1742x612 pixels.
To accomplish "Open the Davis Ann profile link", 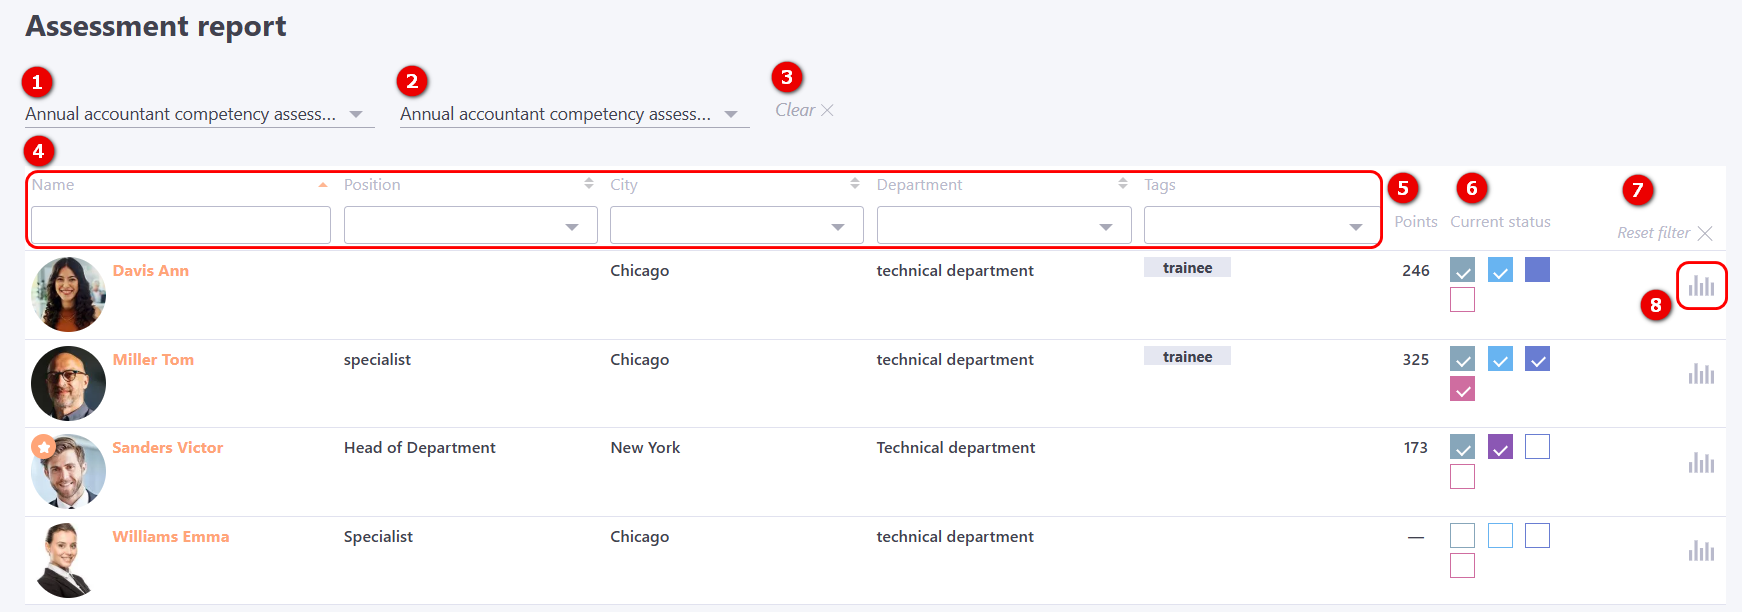I will coord(151,271).
